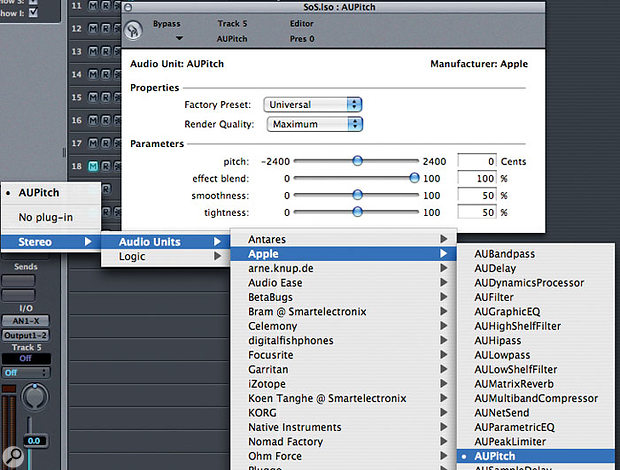Expand the Koen Tanghe @ Smartelectronix submenu
Screen dimensions: 620x470
[x=343, y=398]
